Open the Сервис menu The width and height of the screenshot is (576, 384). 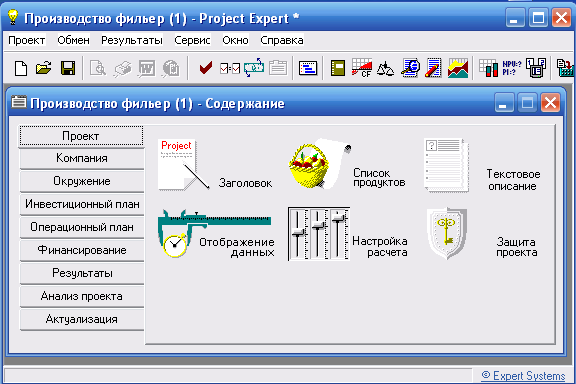(x=192, y=40)
